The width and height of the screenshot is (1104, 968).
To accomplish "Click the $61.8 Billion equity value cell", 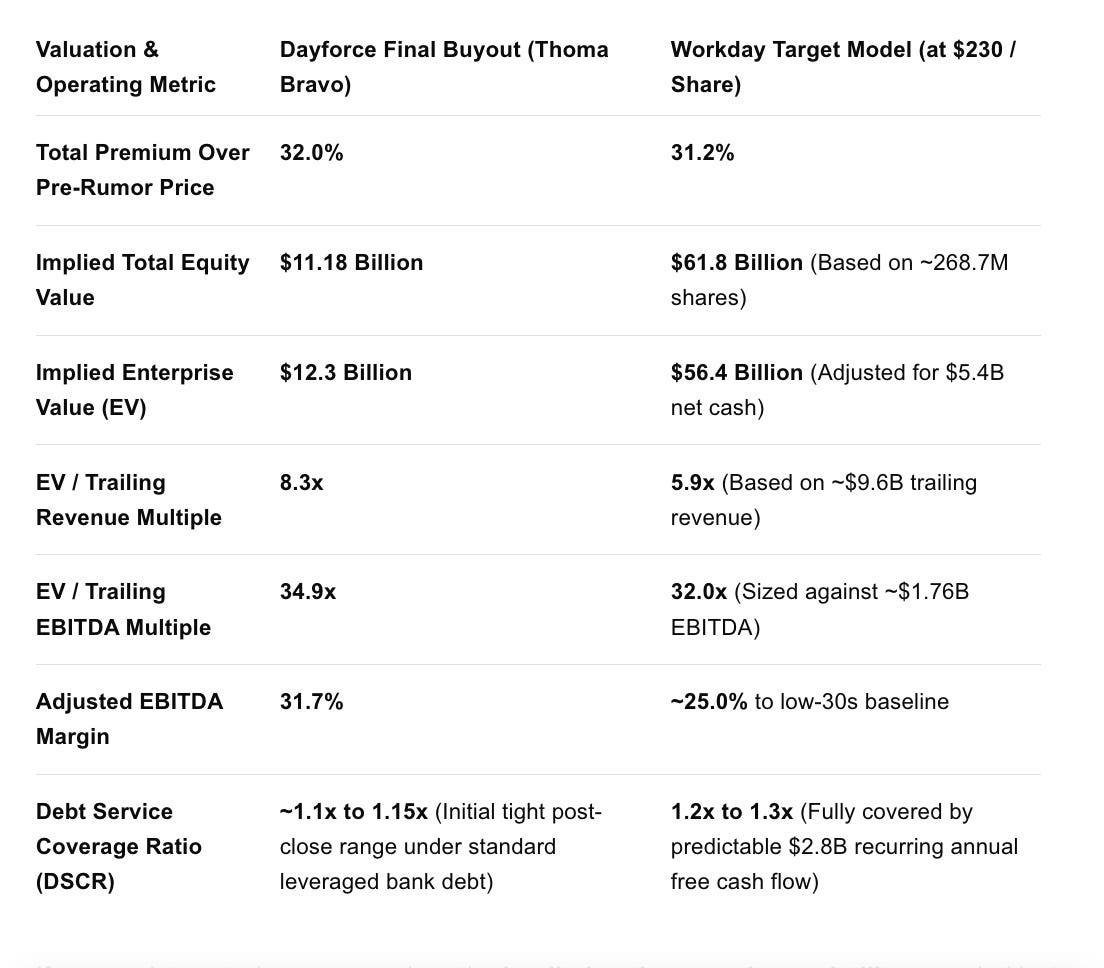I will [x=839, y=279].
